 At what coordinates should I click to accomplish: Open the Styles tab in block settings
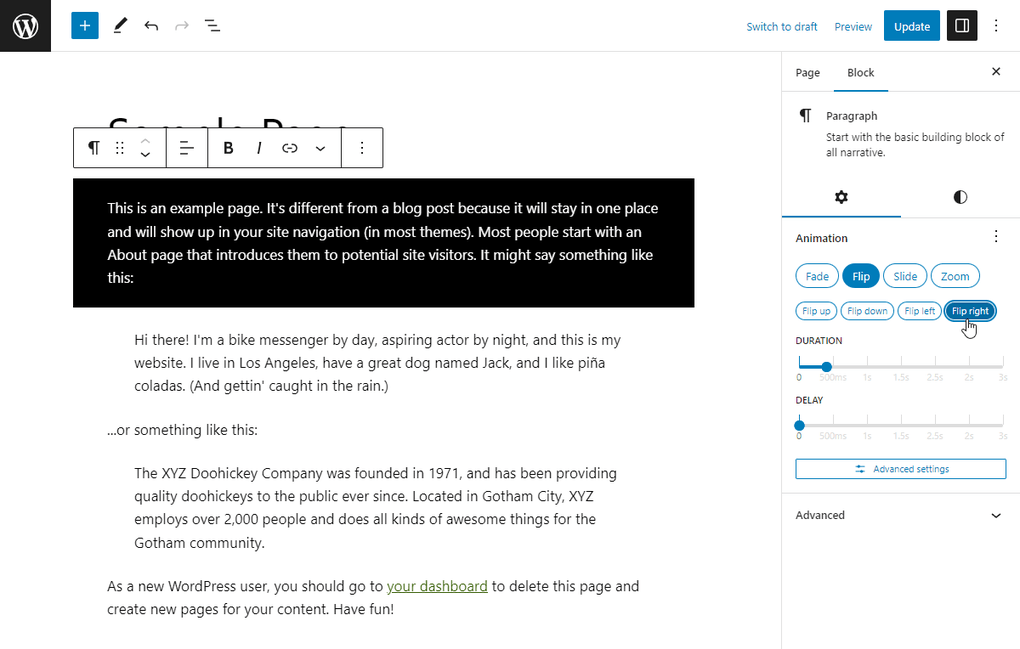tap(959, 197)
